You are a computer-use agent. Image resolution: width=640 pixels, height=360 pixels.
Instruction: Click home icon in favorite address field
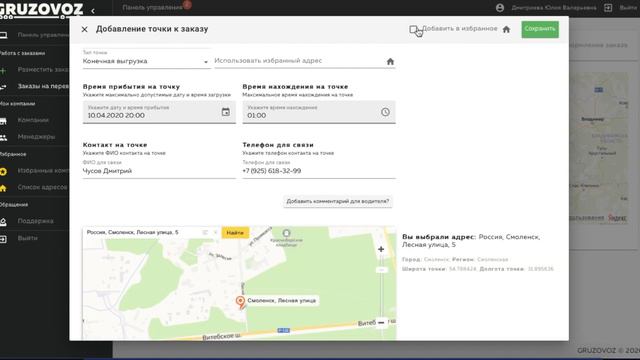(390, 62)
